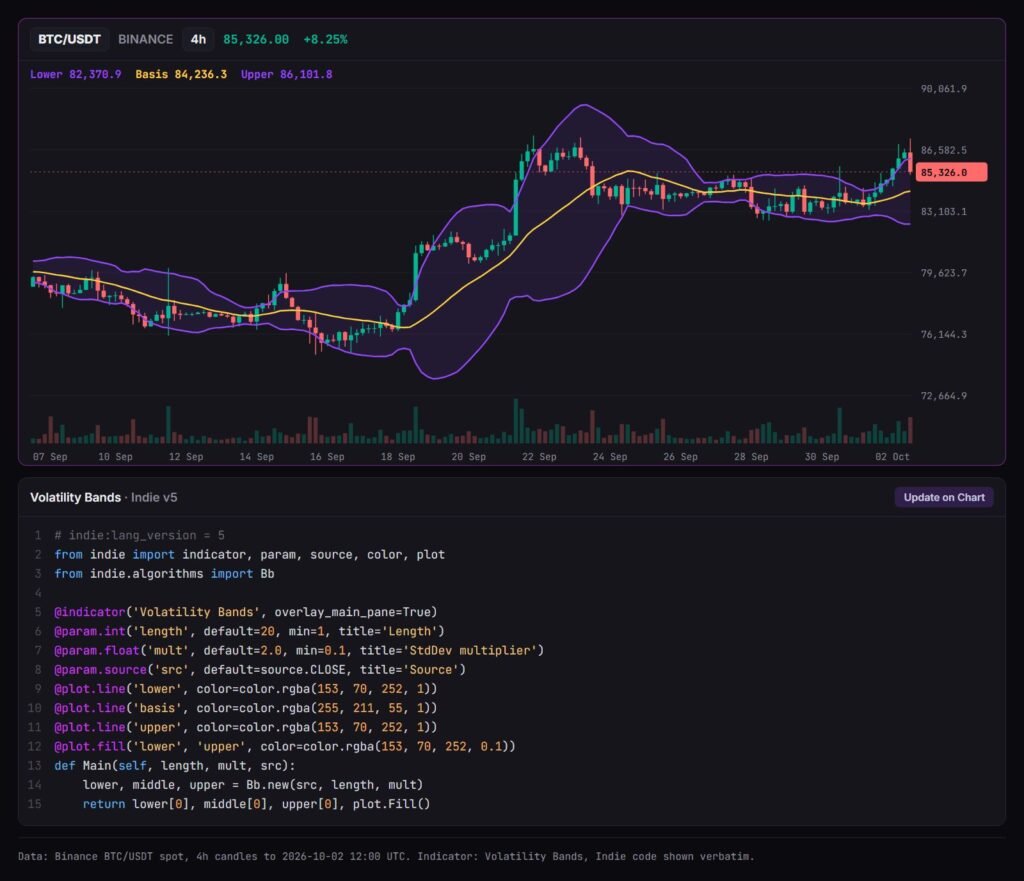Click the 30 Sep date axis label
The height and width of the screenshot is (881, 1024).
[x=822, y=457]
